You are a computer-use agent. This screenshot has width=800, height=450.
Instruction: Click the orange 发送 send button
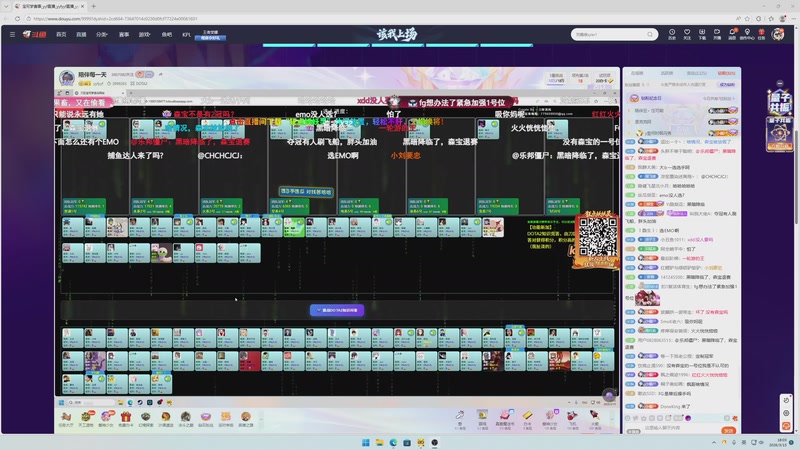729,430
